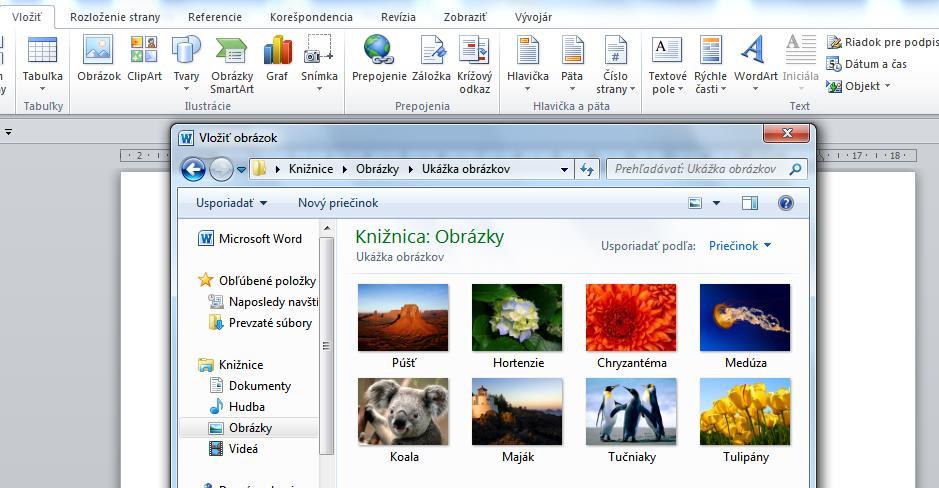939x488 pixels.
Task: Open the Priečinok arrange-by dropdown
Action: tap(740, 245)
